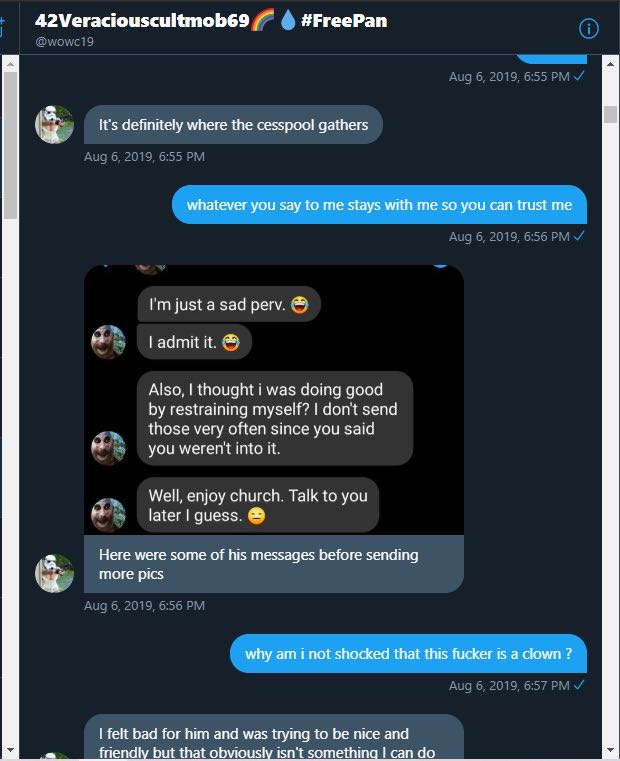The height and width of the screenshot is (761, 620).
Task: Click the down arrow on right scrollbar
Action: [x=610, y=750]
